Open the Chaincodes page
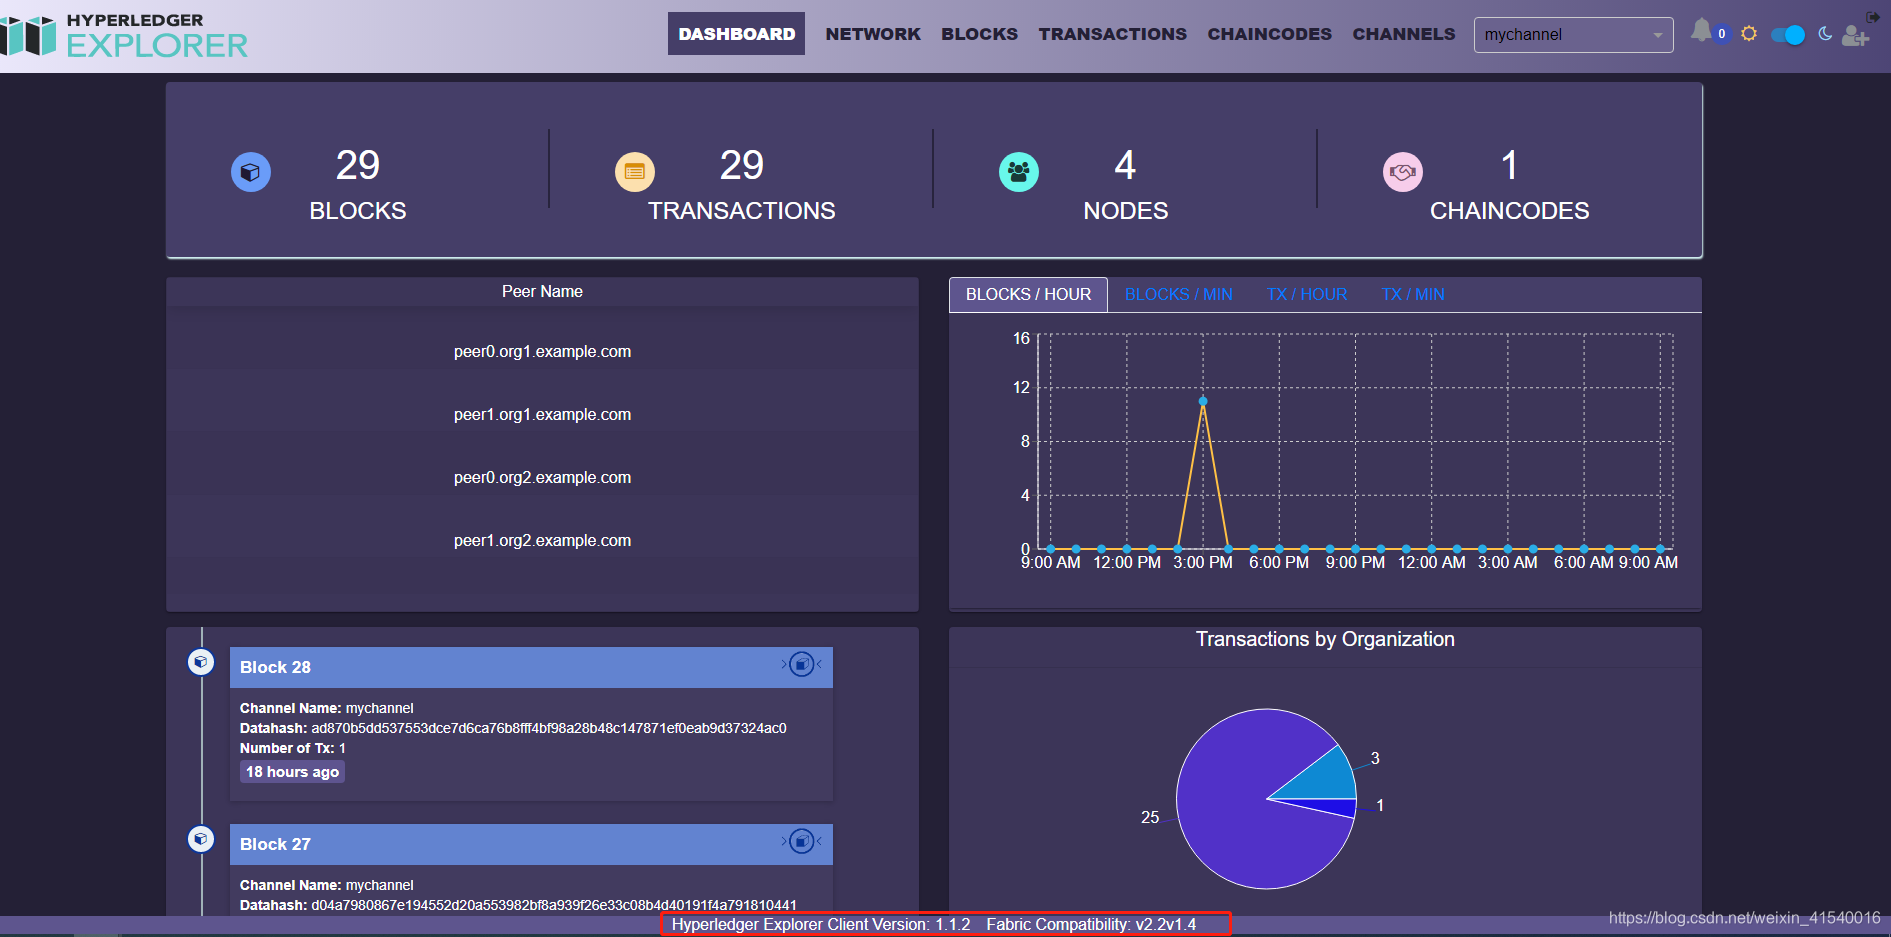Viewport: 1891px width, 937px height. [1270, 34]
